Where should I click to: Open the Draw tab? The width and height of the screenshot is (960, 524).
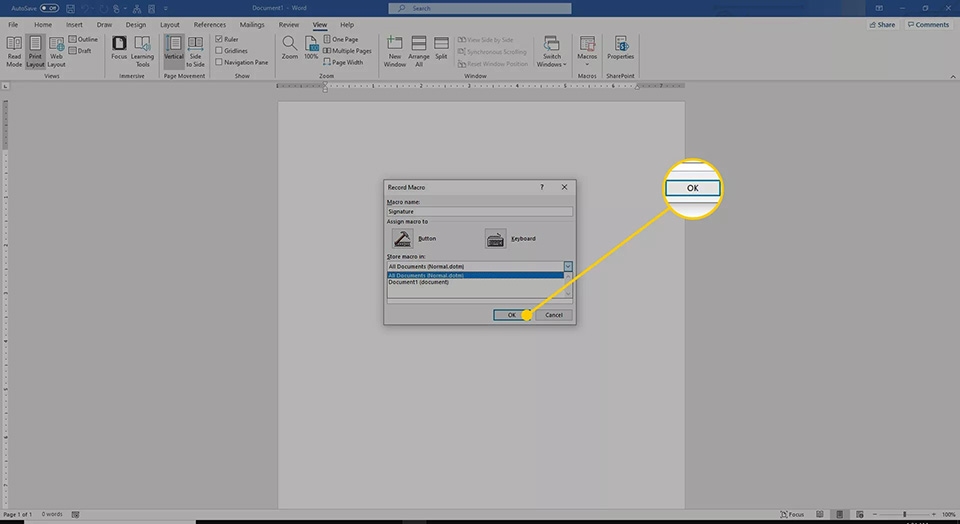click(104, 25)
